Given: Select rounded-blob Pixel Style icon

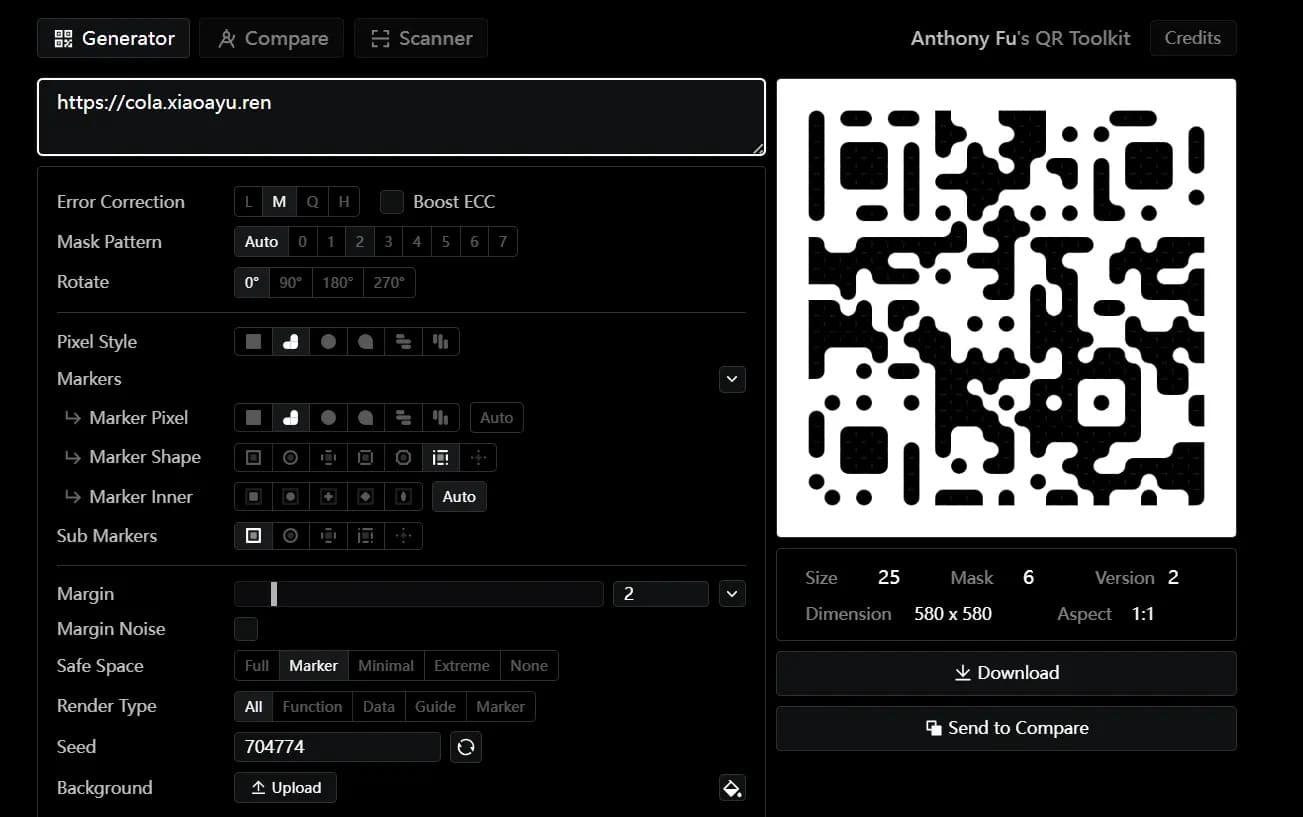Looking at the screenshot, I should pyautogui.click(x=291, y=341).
